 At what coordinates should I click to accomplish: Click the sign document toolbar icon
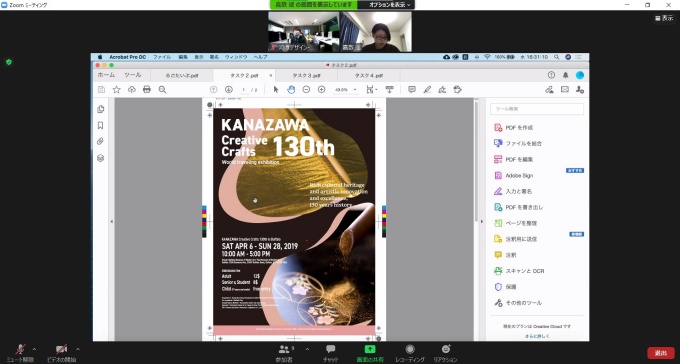click(442, 89)
